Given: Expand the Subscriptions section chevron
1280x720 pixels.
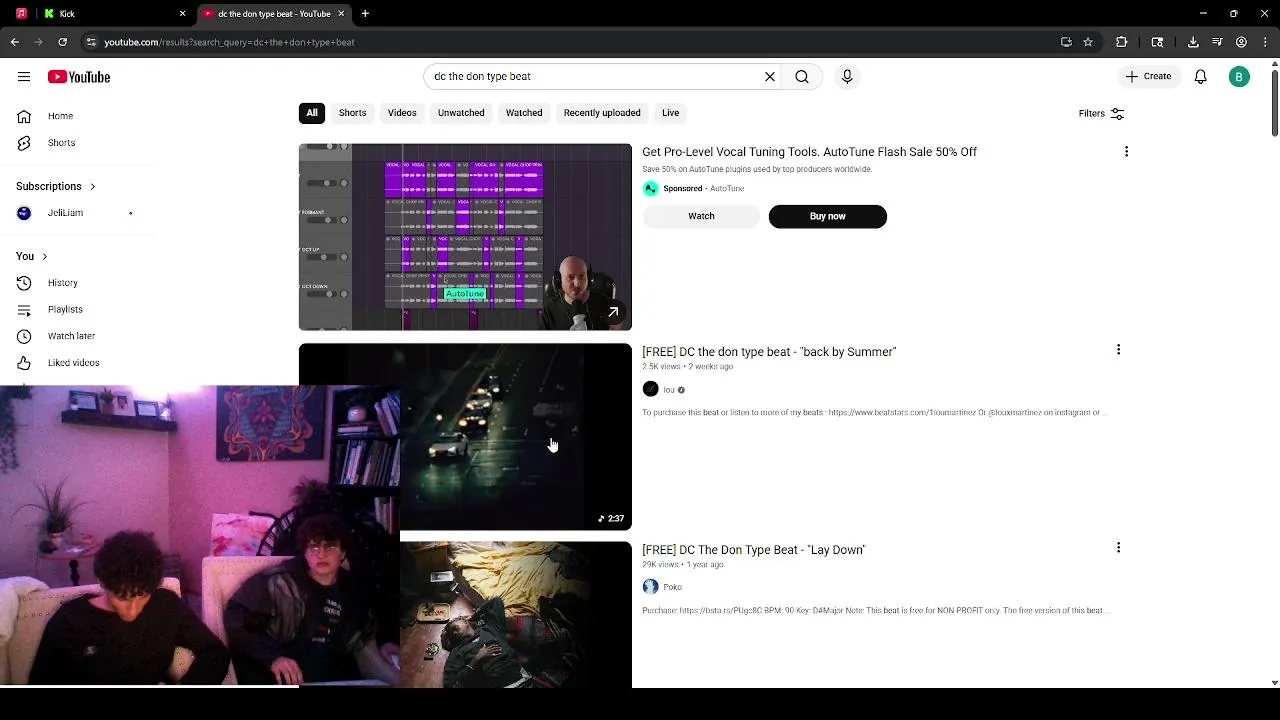Looking at the screenshot, I should (92, 187).
